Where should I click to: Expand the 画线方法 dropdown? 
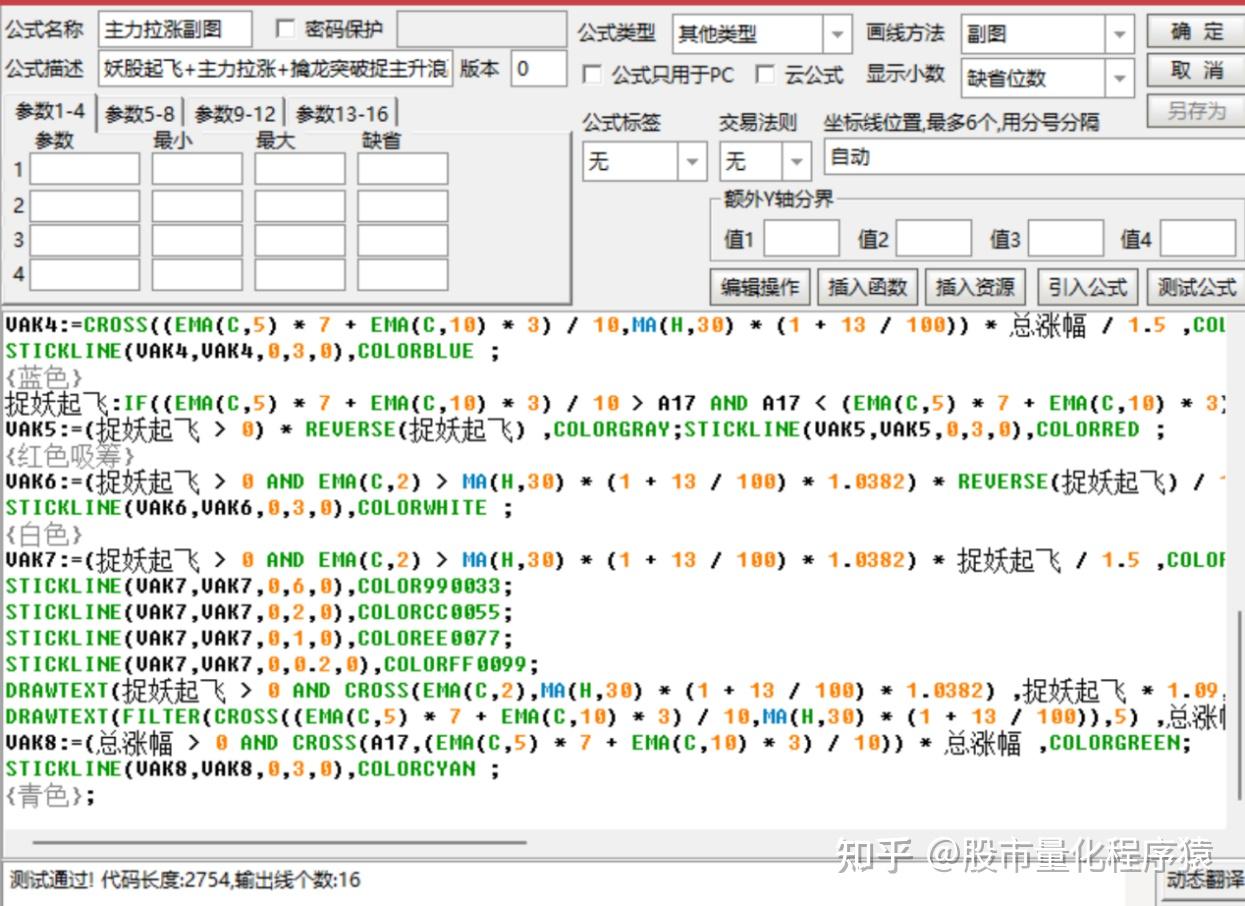[x=1120, y=35]
